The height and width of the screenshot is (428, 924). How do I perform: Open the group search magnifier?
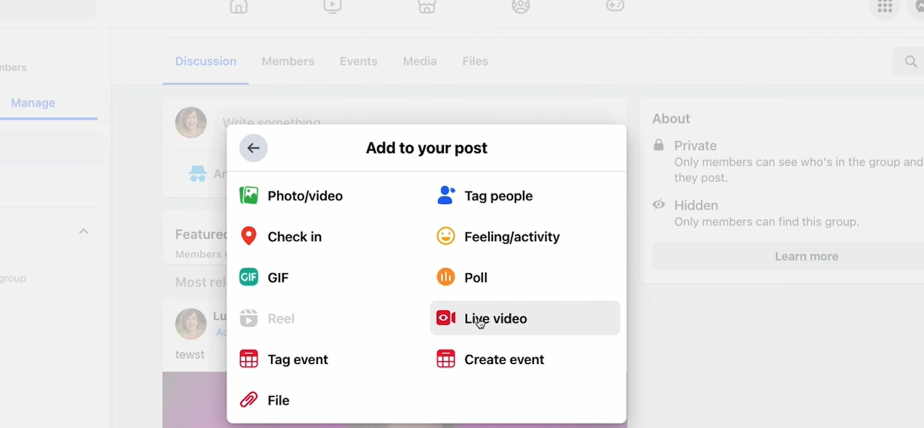910,62
